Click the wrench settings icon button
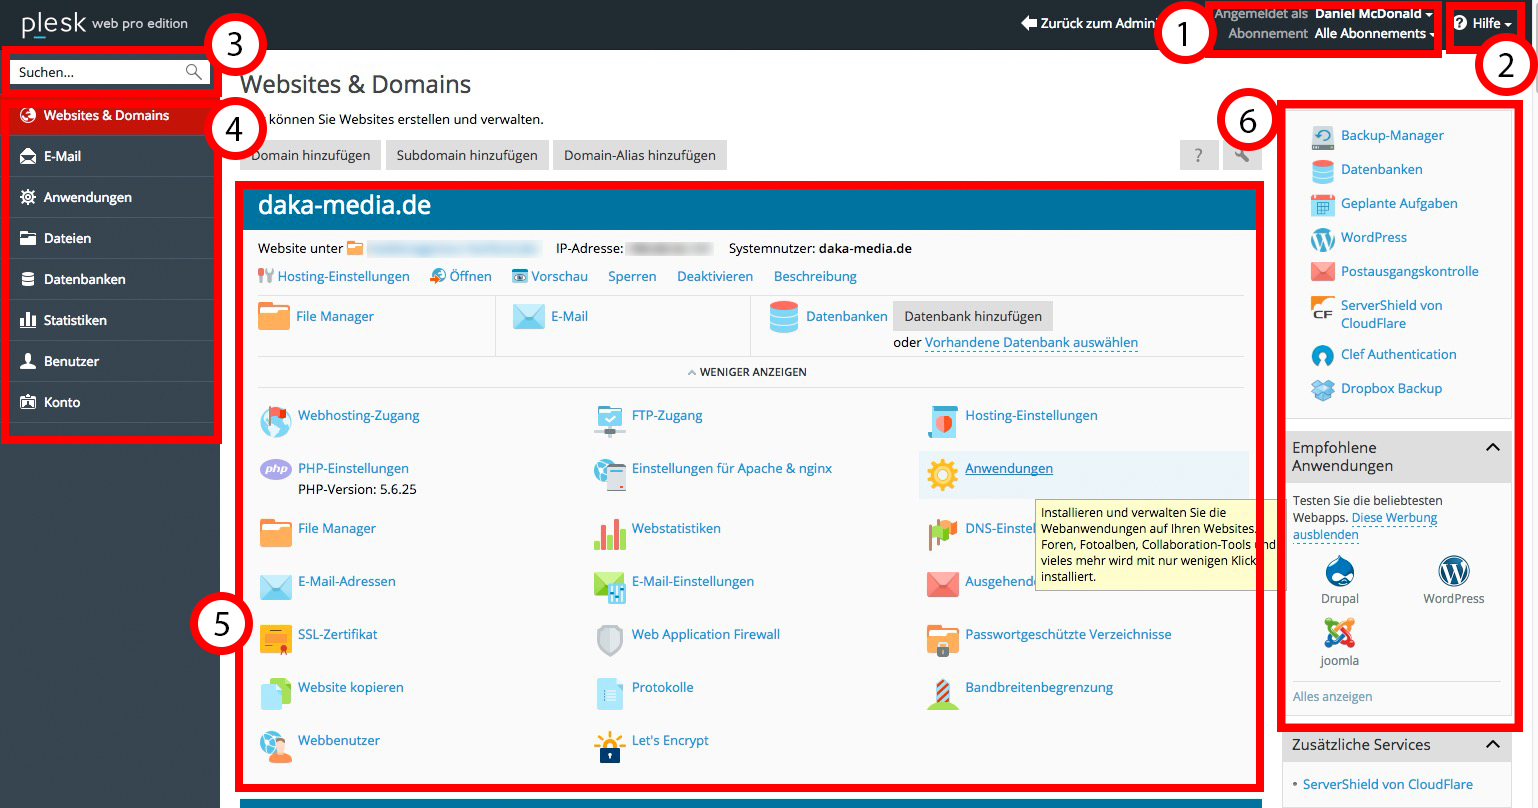The image size is (1538, 808). (1242, 155)
